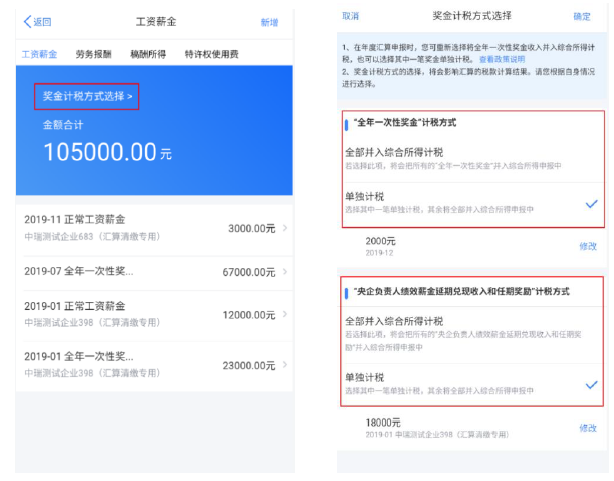This screenshot has width=614, height=481.
Task: Tap 新增 to add an income record
Action: pos(269,22)
